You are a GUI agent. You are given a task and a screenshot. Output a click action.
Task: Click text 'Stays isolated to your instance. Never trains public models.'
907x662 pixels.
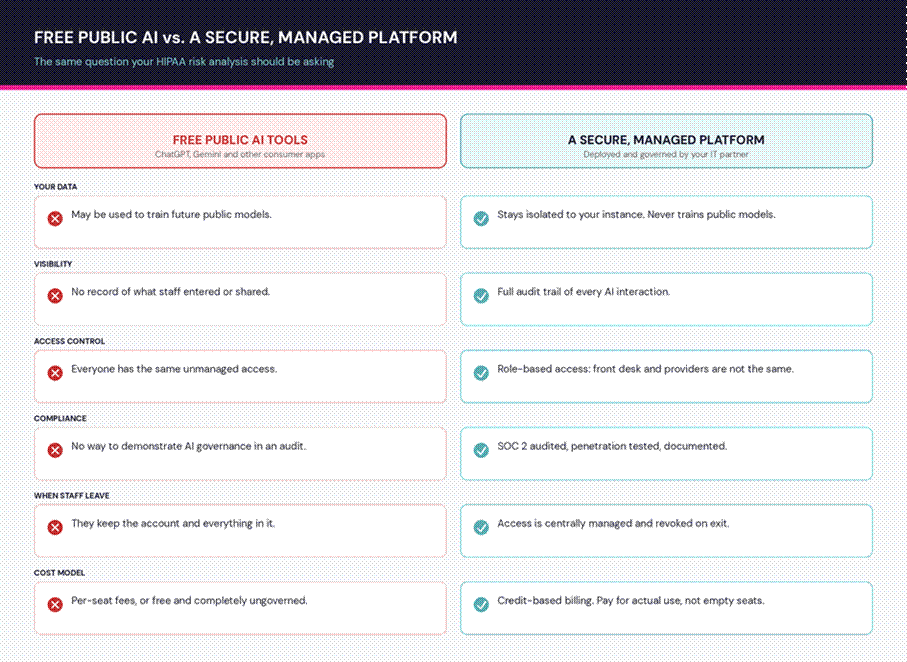(x=636, y=215)
